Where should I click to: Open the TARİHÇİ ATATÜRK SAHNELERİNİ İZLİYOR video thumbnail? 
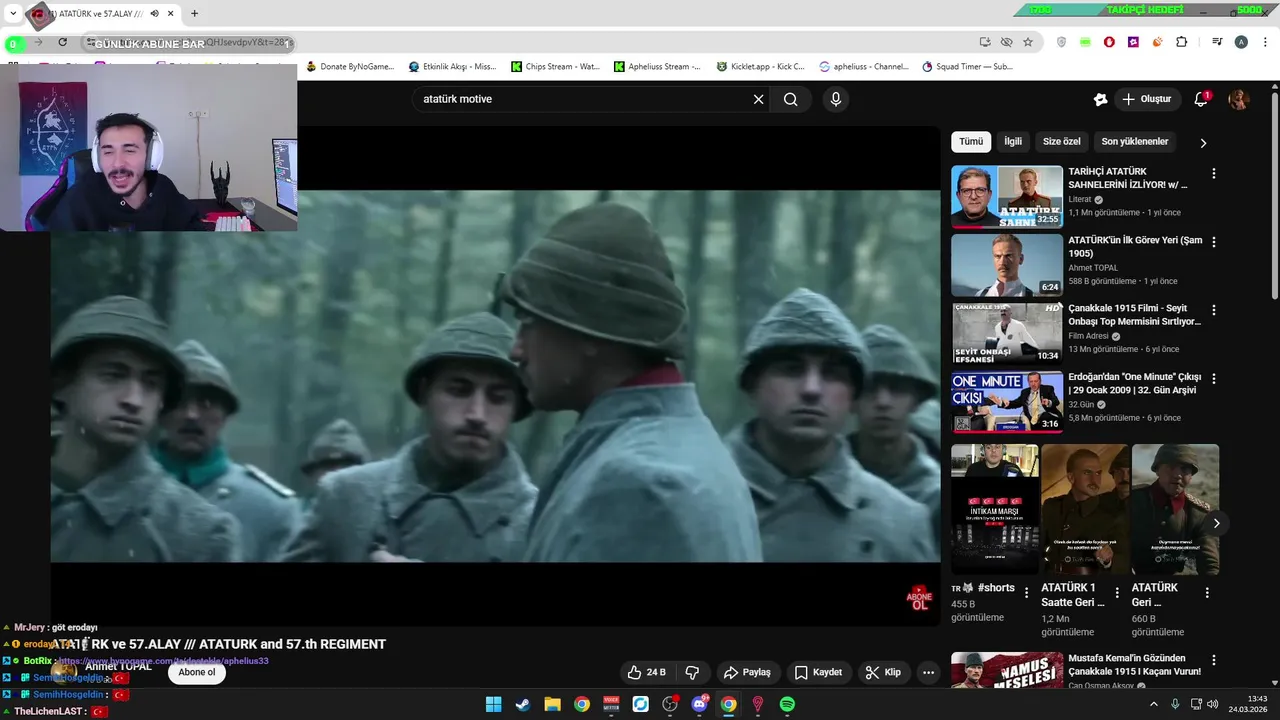tap(1007, 197)
